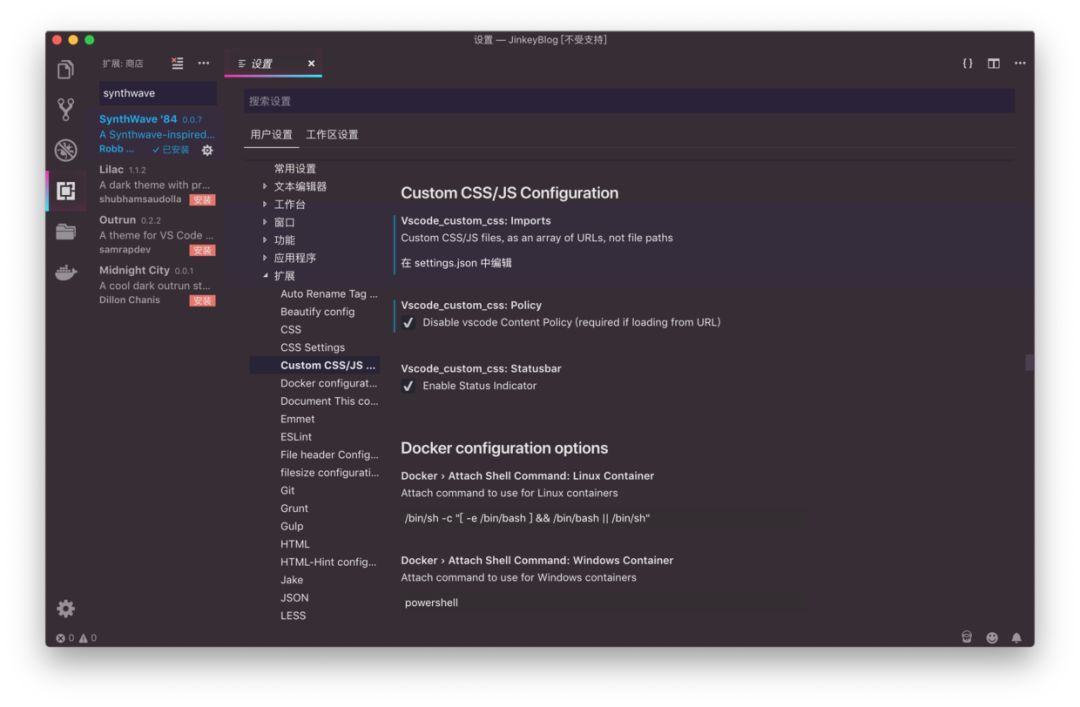The height and width of the screenshot is (707, 1080).
Task: Toggle Disable vscode Content Policy checkbox
Action: (x=408, y=322)
